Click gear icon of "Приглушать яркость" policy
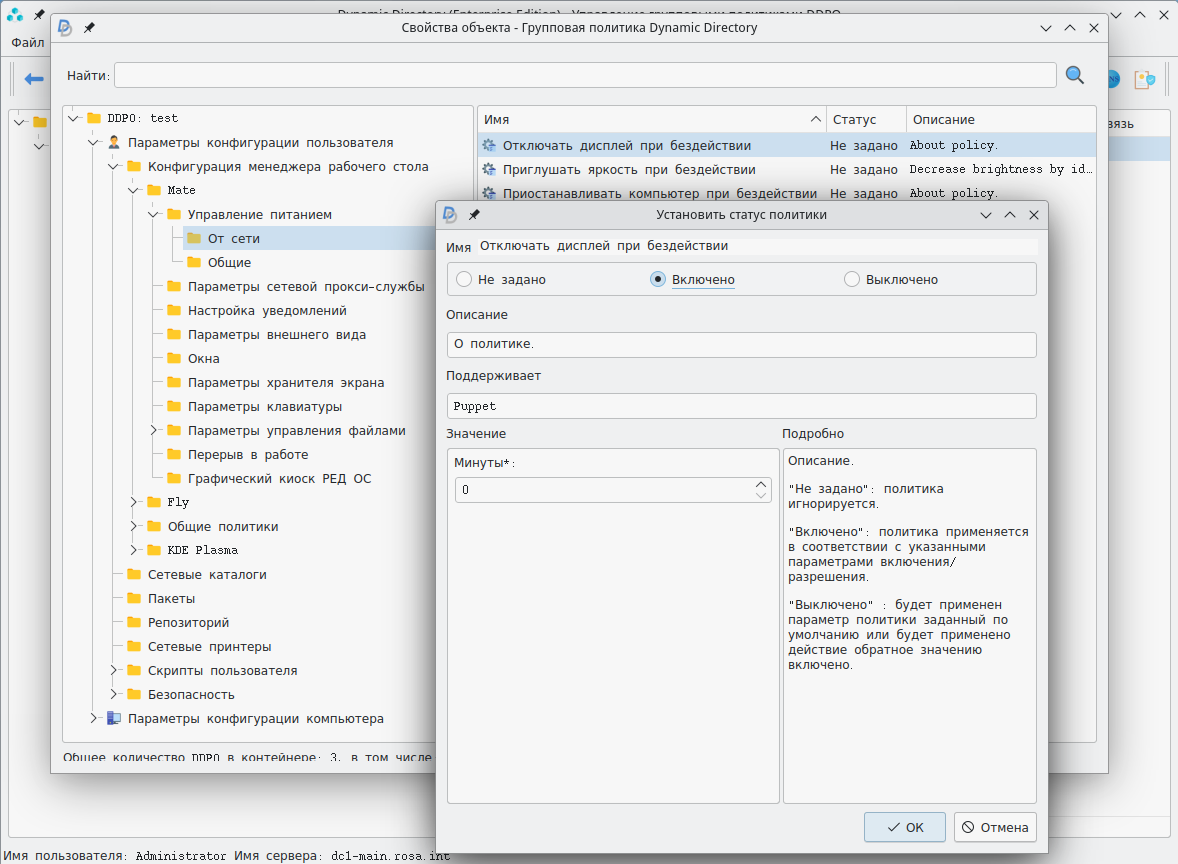This screenshot has width=1178, height=864. click(x=489, y=170)
